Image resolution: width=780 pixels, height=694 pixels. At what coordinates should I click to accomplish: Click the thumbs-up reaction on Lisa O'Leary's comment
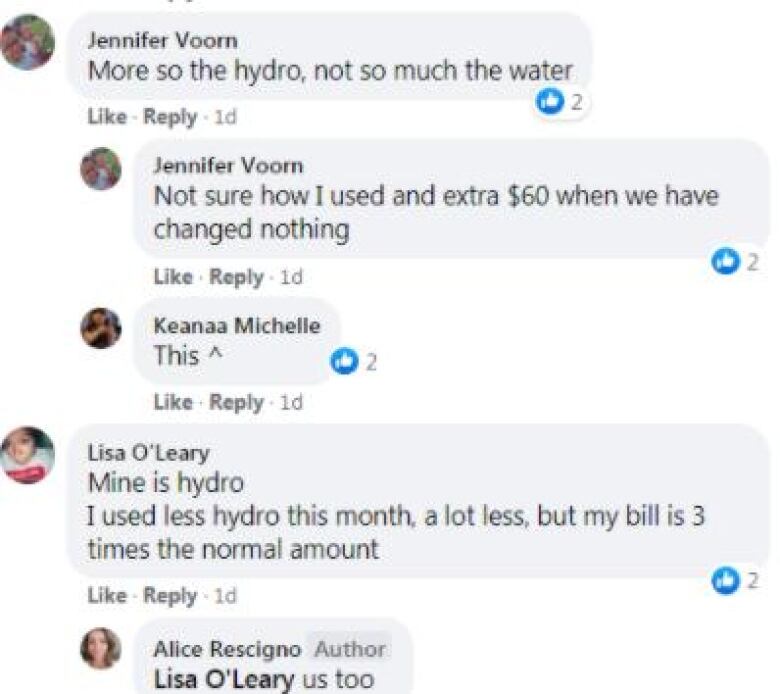724,580
